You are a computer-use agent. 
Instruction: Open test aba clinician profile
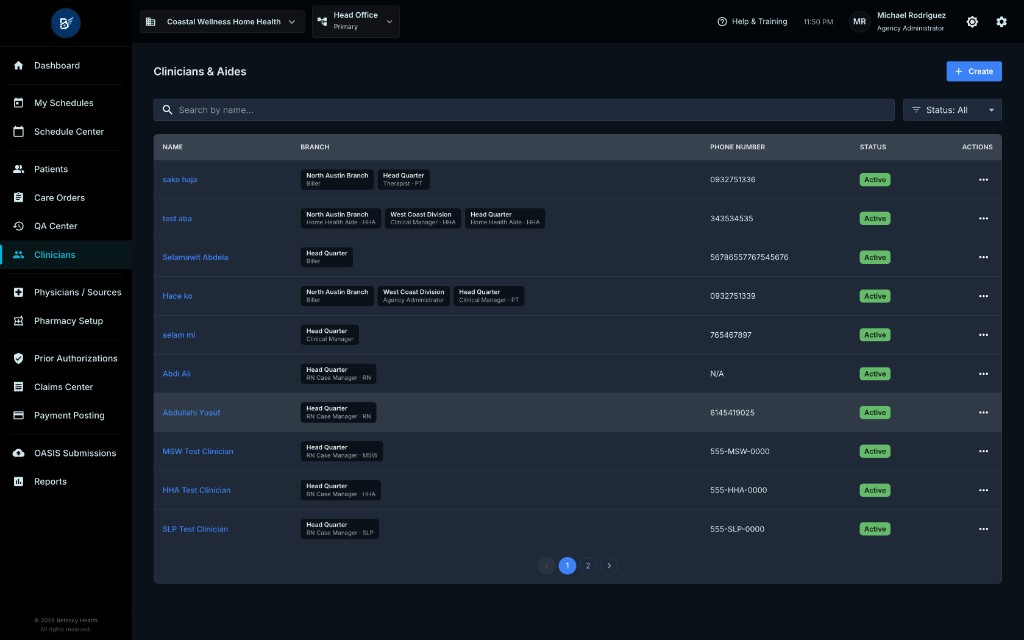pyautogui.click(x=177, y=218)
